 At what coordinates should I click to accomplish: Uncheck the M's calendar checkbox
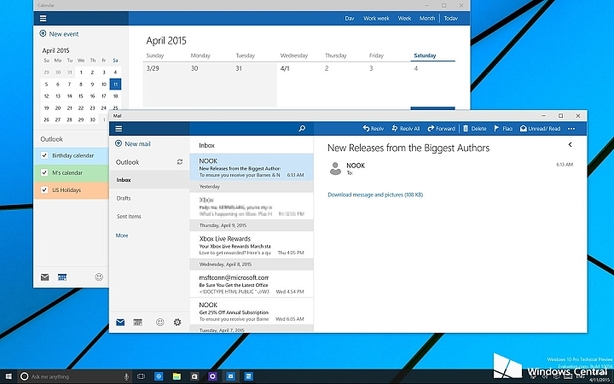(x=44, y=173)
